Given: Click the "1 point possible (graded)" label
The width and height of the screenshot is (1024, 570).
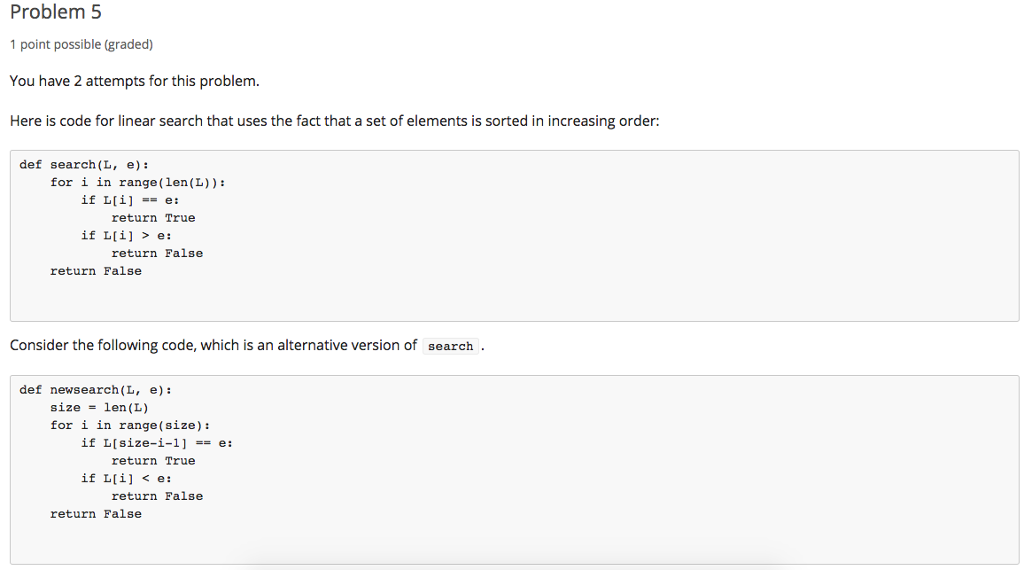Looking at the screenshot, I should (81, 45).
